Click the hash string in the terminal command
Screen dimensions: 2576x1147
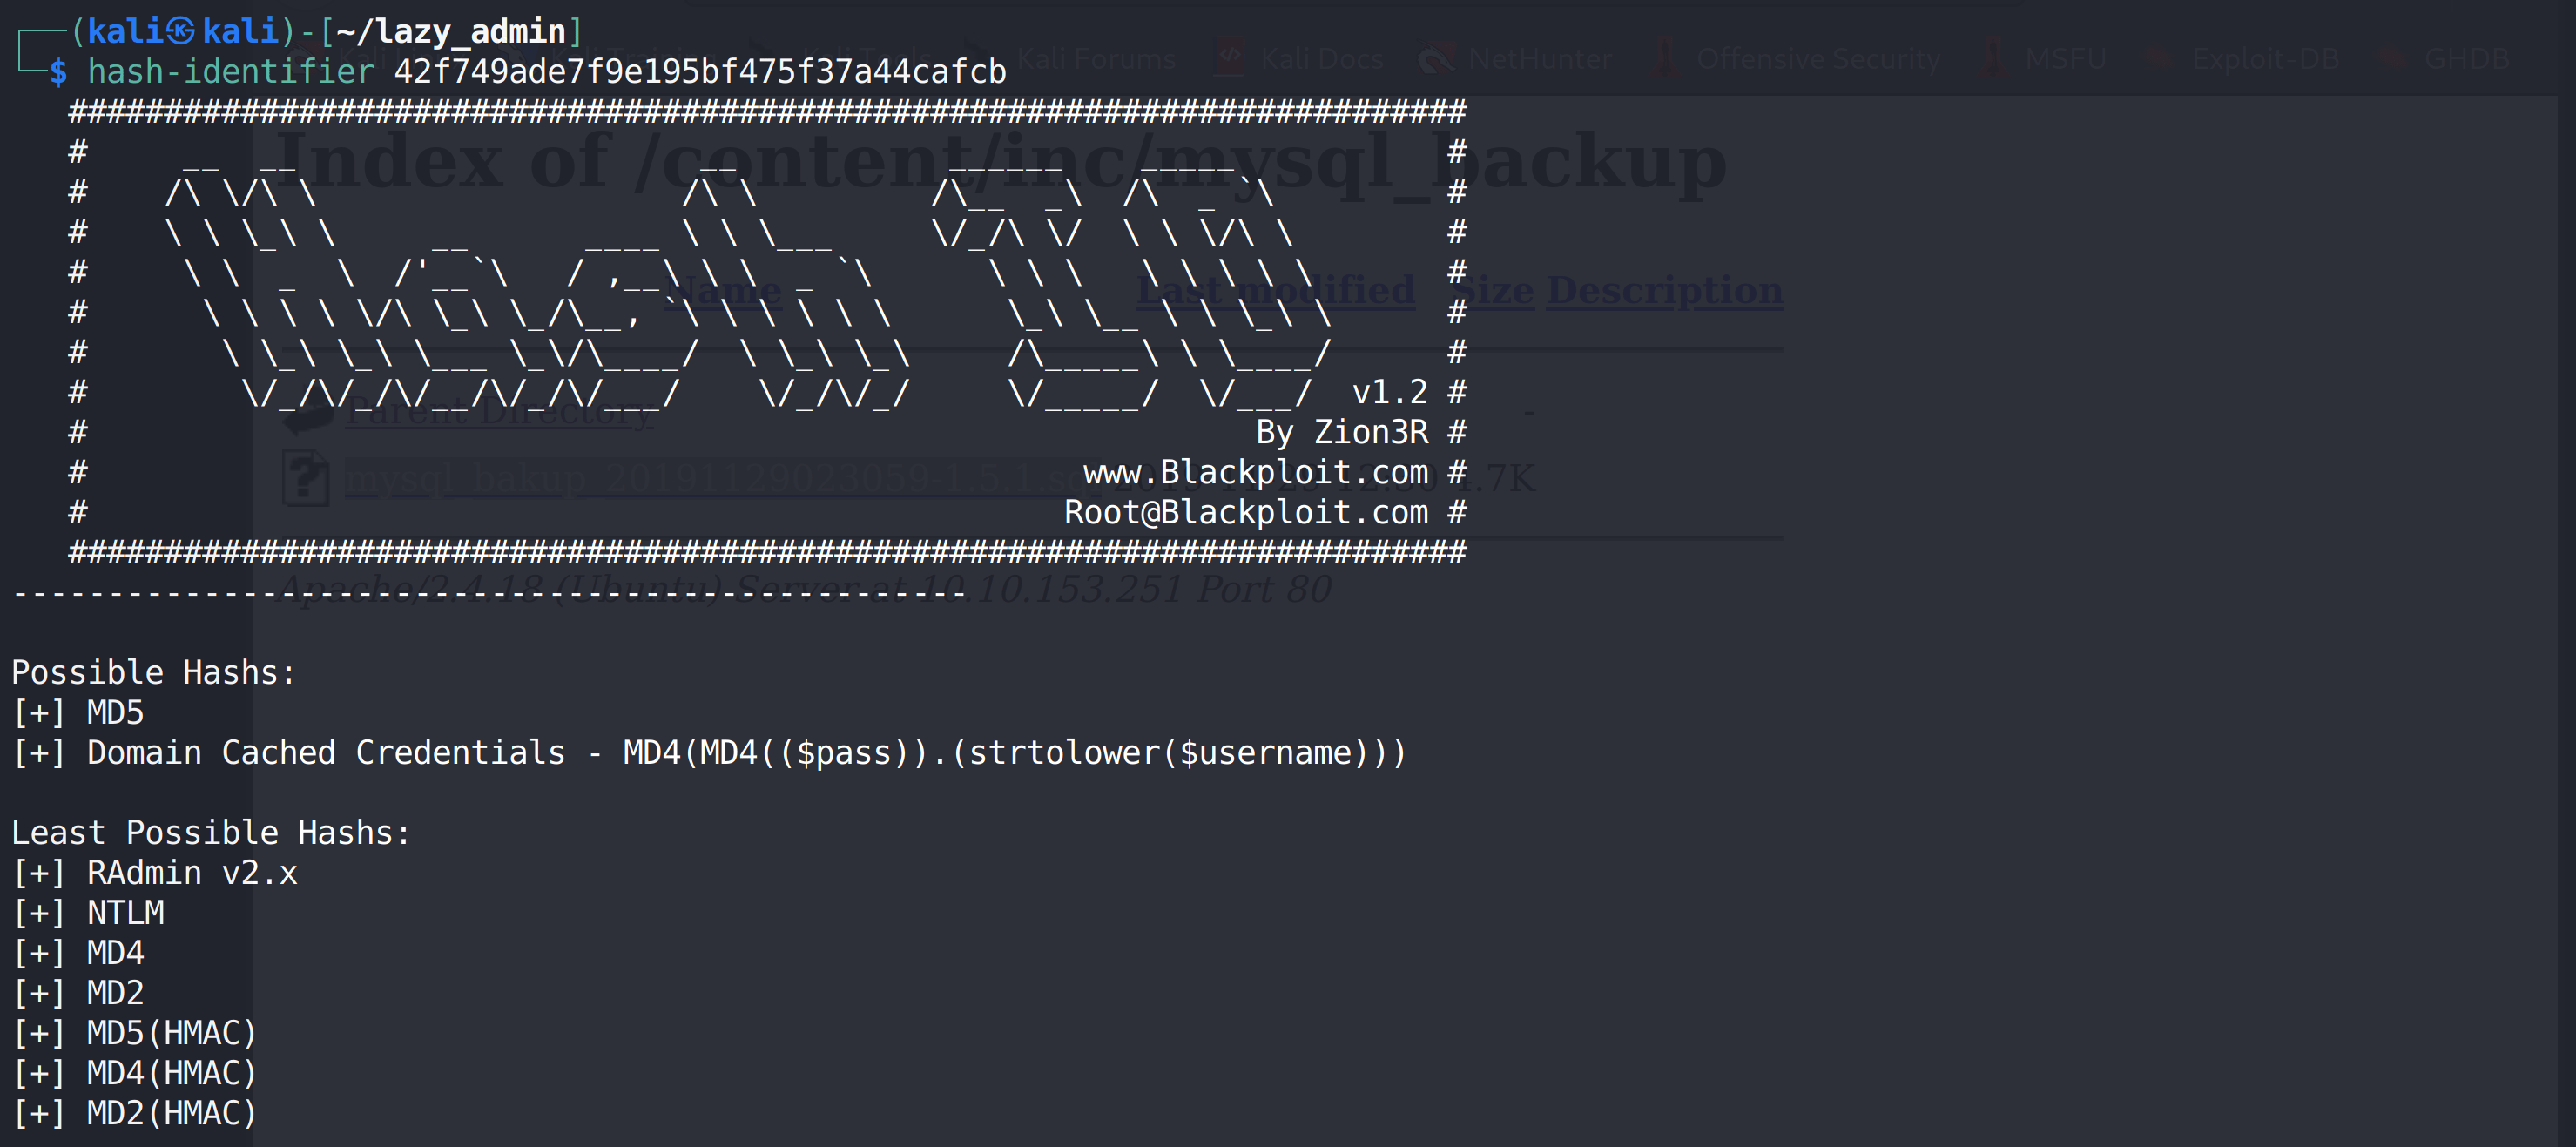(x=700, y=72)
